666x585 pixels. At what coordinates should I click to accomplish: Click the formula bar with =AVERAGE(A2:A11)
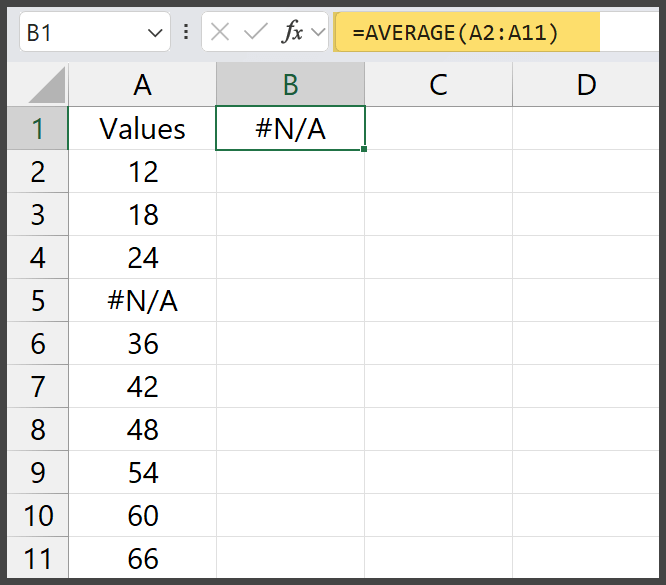[x=497, y=32]
